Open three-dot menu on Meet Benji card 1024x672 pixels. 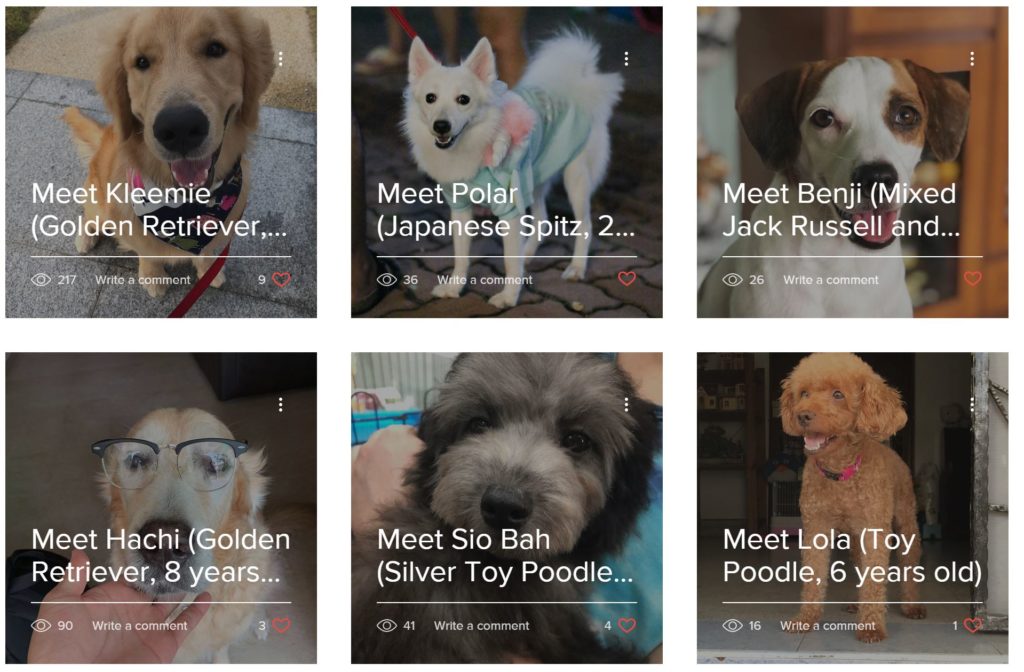972,59
